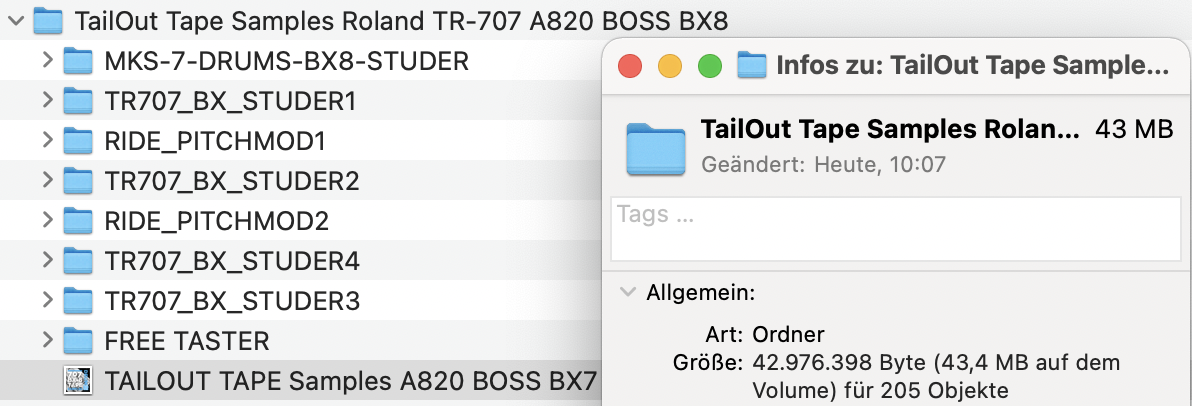Click the TailOut Tape Samples root folder icon
This screenshot has height=406, width=1192.
(x=48, y=20)
